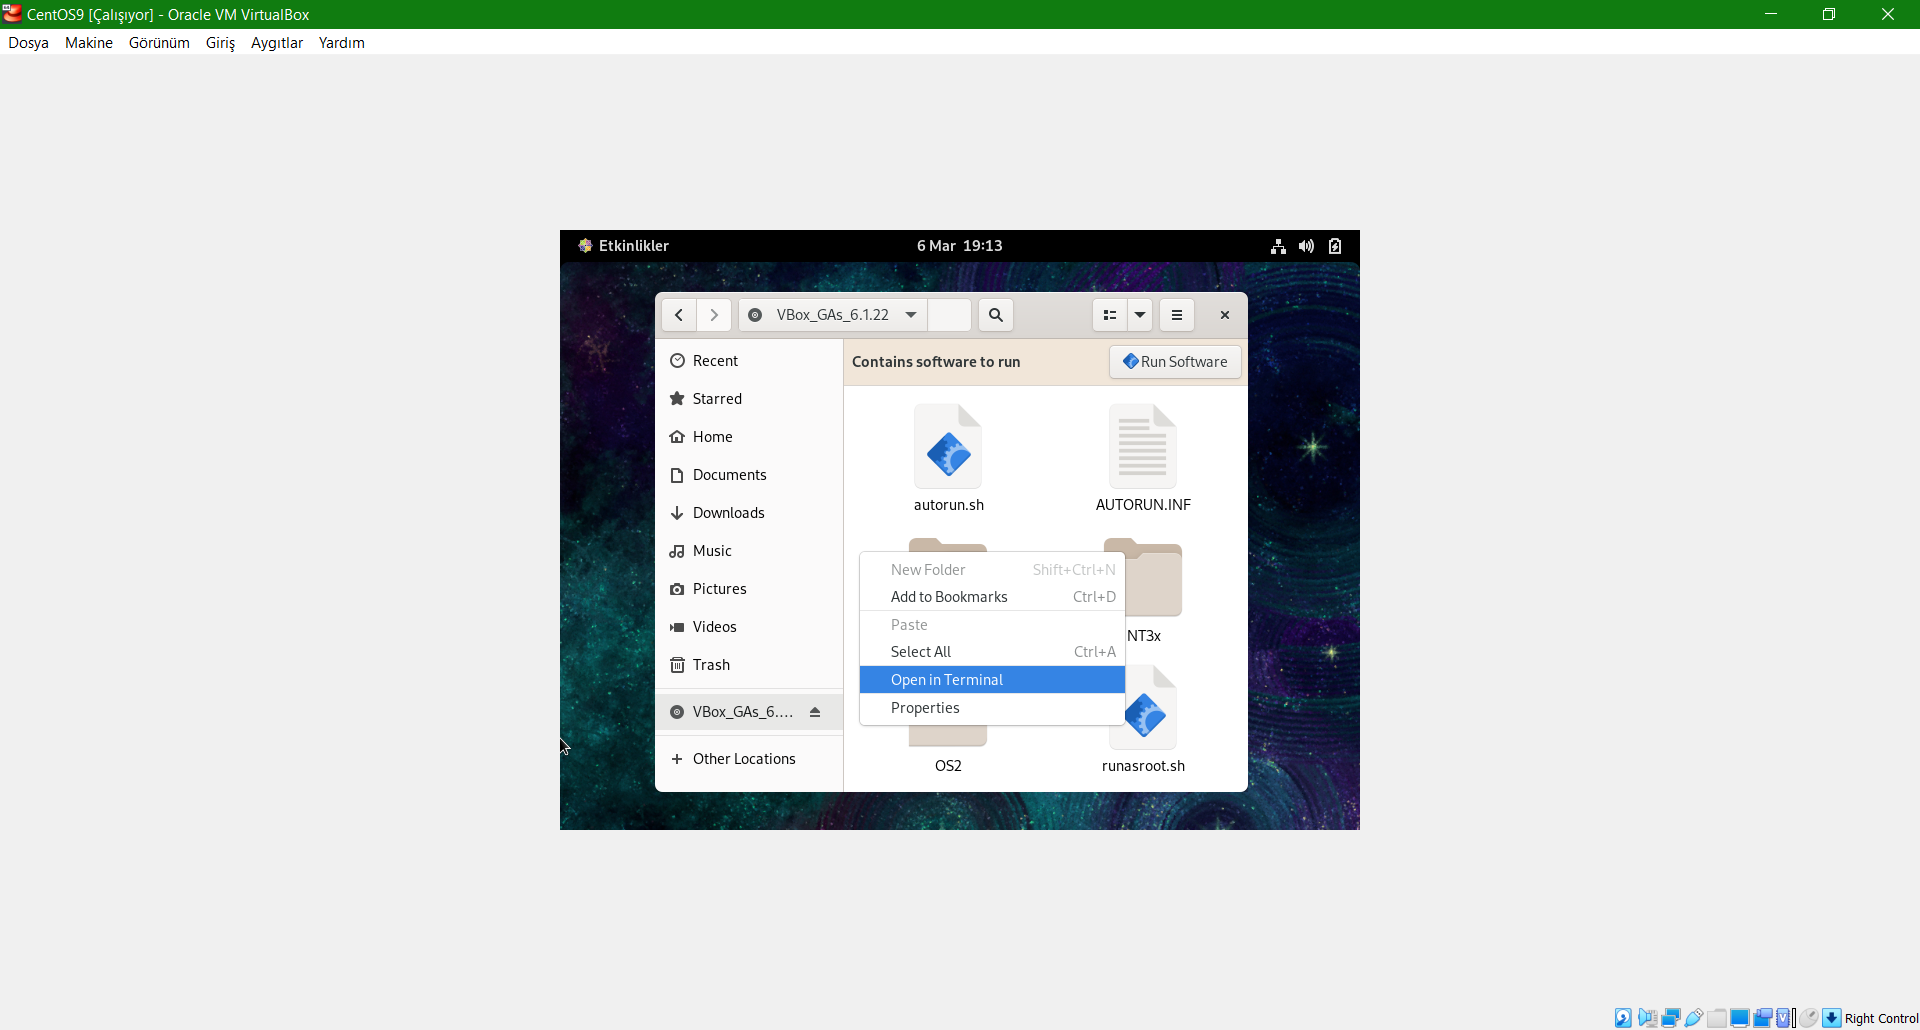
Task: Select the NT3x folder icon
Action: (x=1154, y=578)
